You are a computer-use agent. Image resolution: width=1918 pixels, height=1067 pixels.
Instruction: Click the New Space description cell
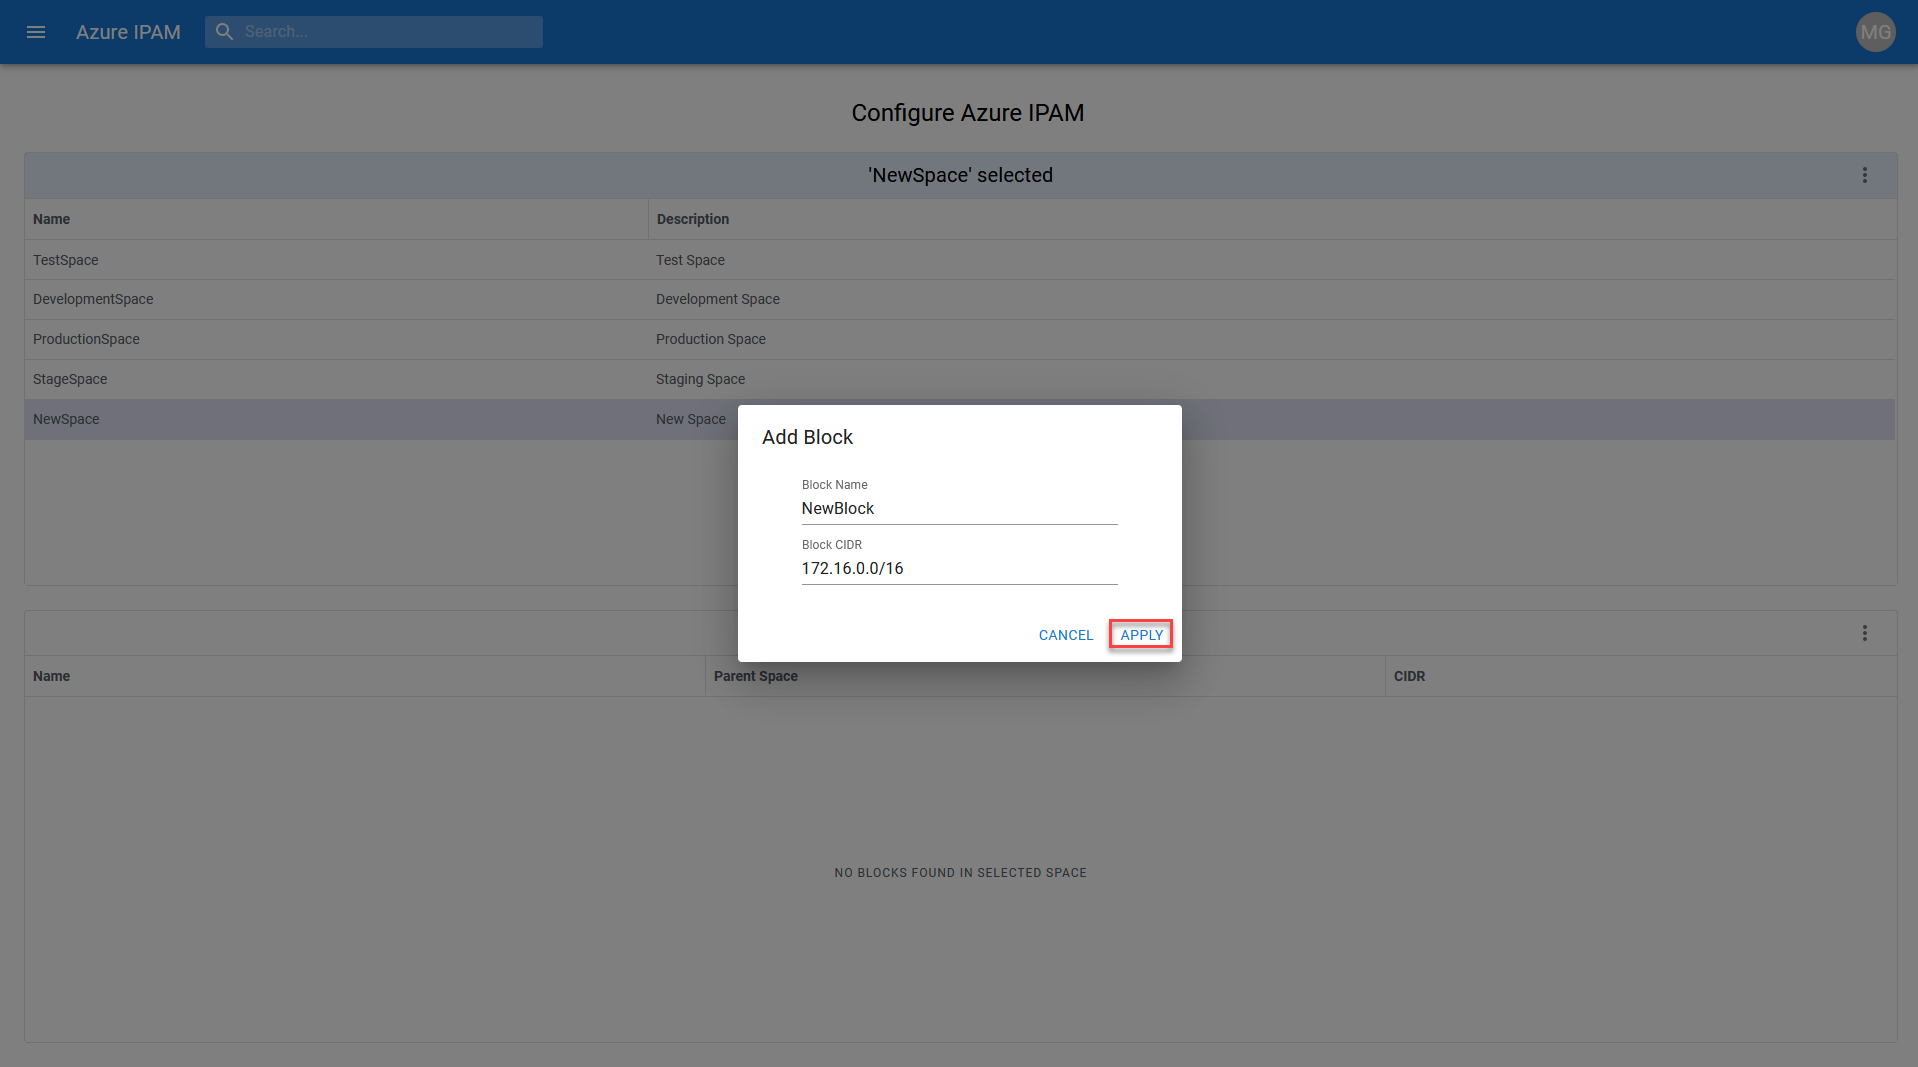690,420
